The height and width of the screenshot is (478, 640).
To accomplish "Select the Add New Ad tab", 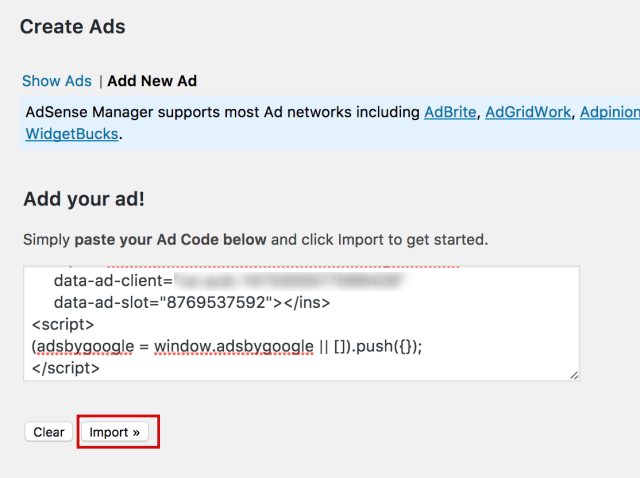I will tap(152, 81).
